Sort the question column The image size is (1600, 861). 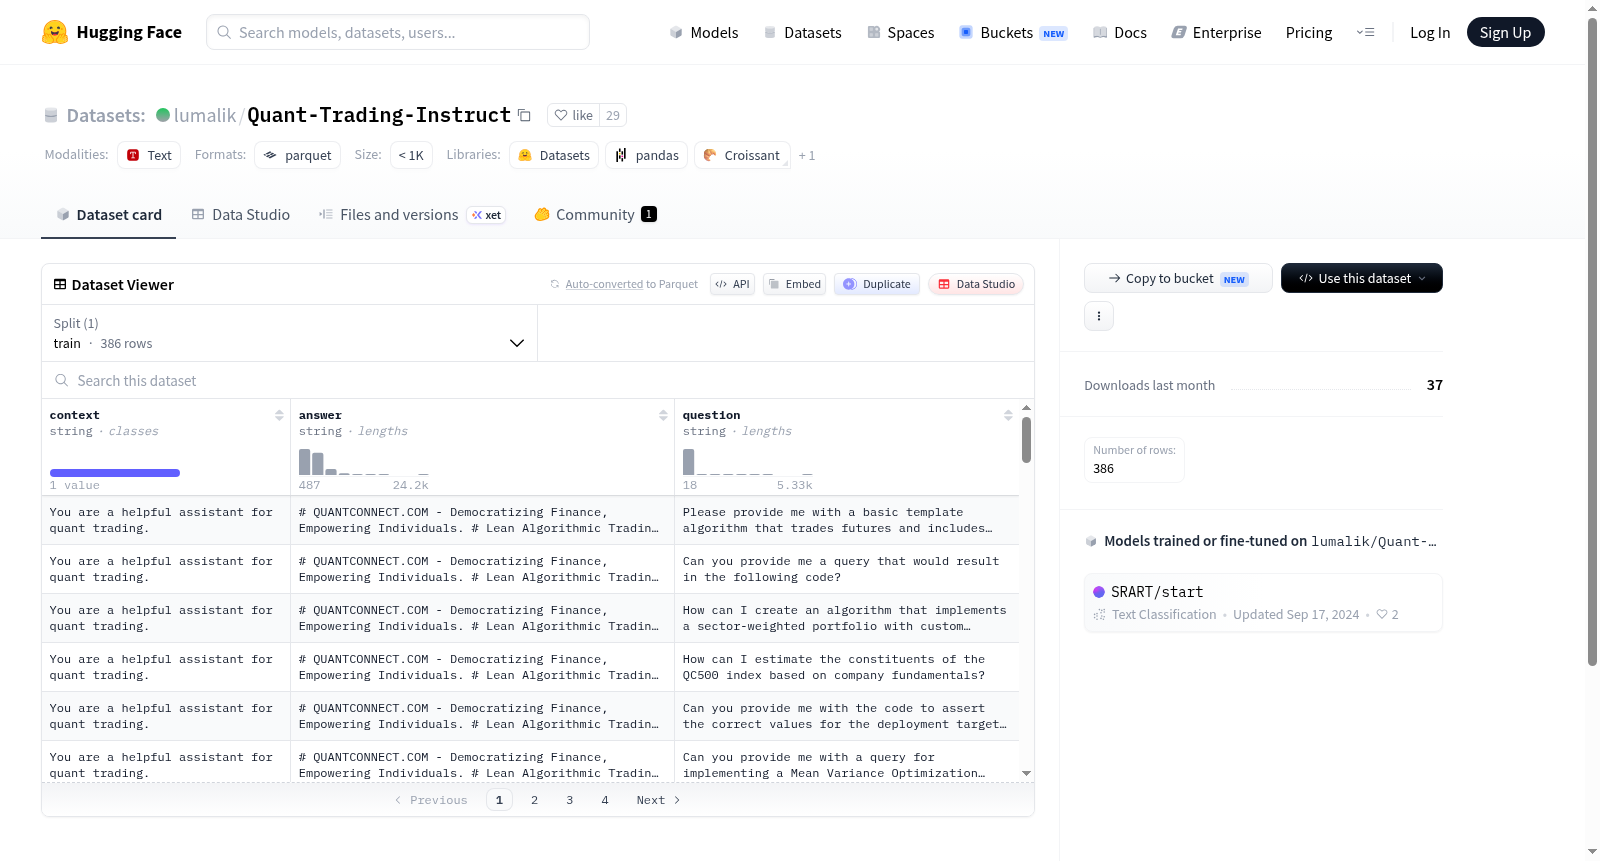(x=1008, y=415)
